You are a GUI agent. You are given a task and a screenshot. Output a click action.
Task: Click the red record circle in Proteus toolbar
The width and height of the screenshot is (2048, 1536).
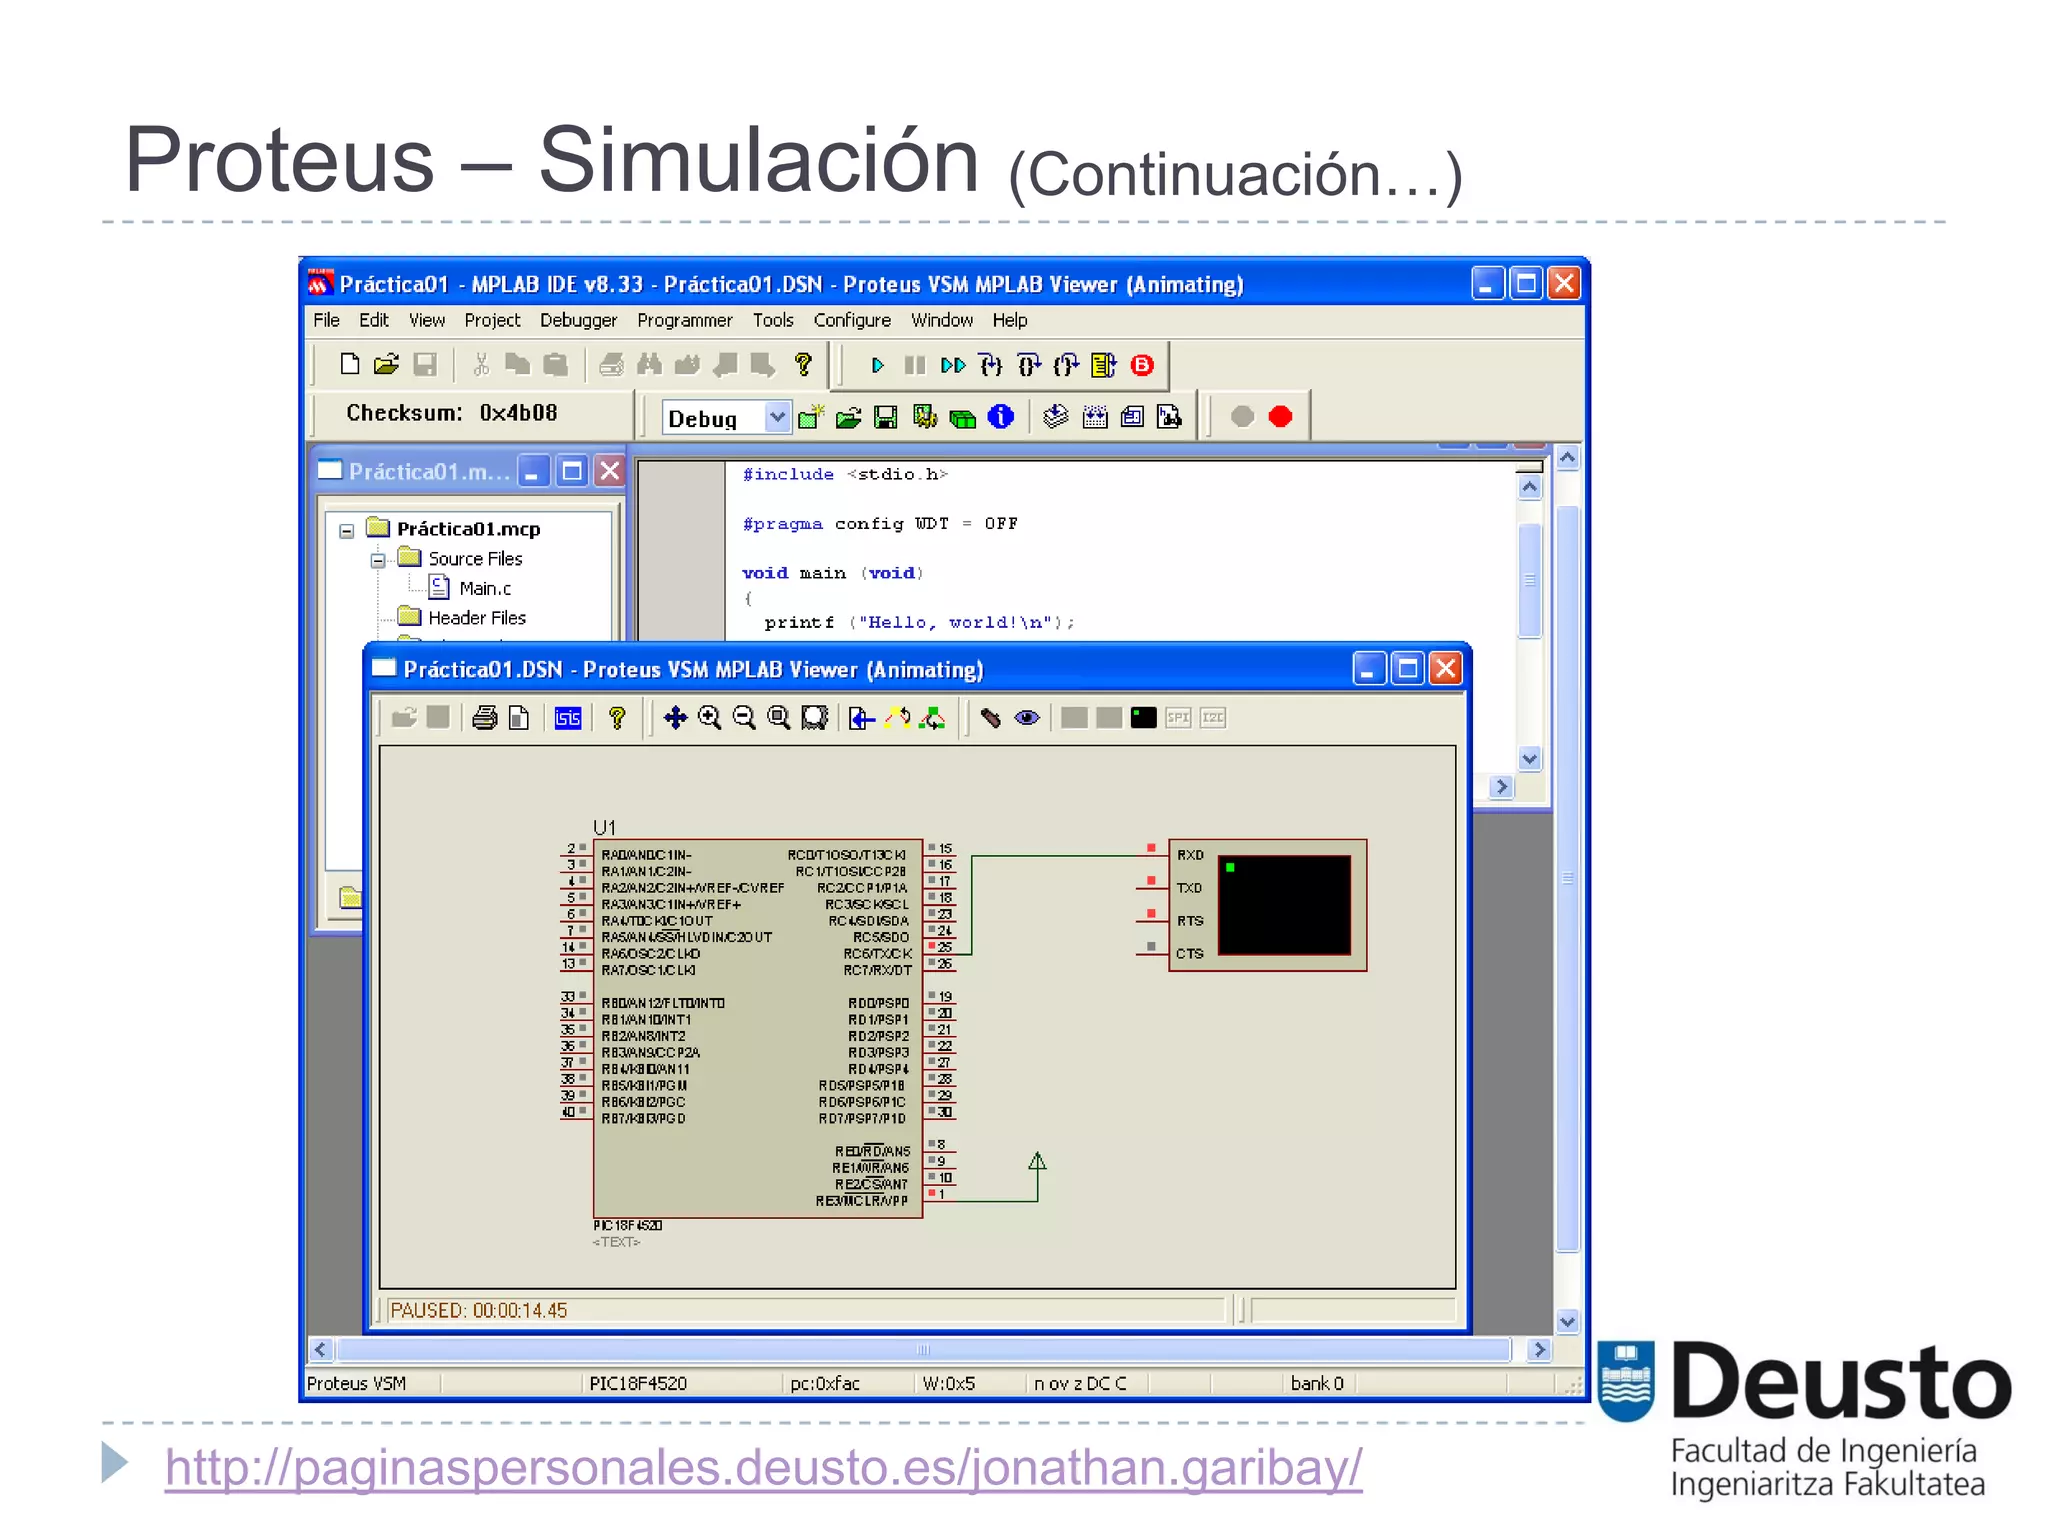(1280, 417)
